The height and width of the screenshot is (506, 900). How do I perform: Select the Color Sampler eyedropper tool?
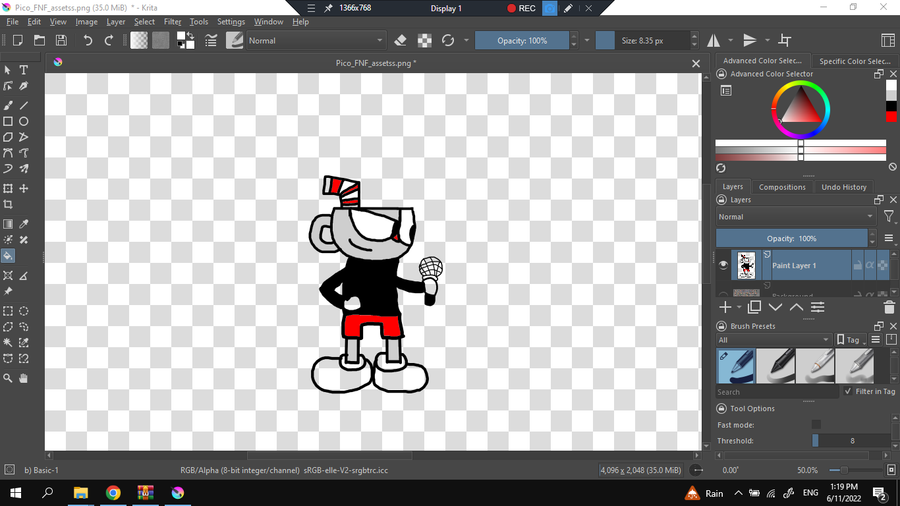pyautogui.click(x=24, y=224)
